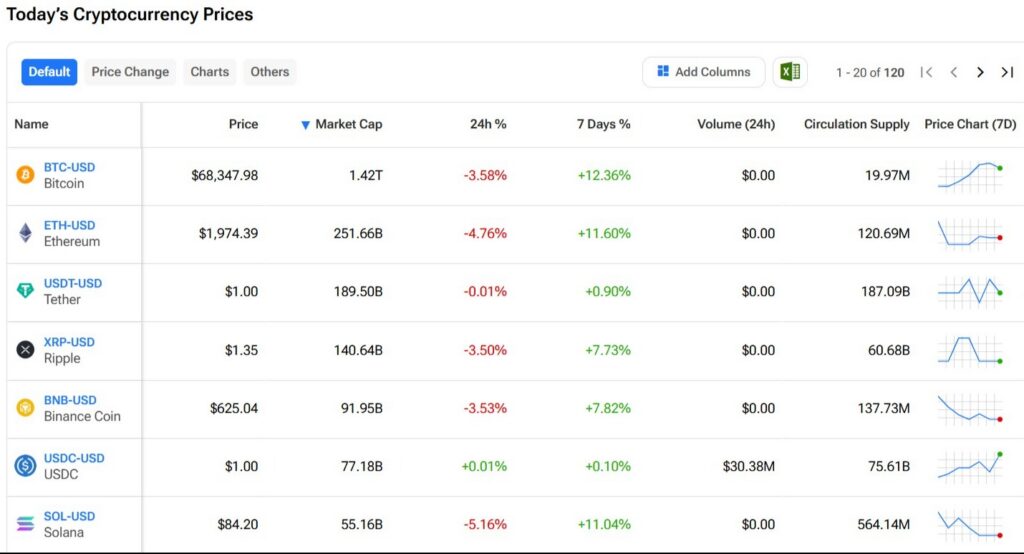The width and height of the screenshot is (1024, 554).
Task: Export table with the Excel icon
Action: 789,72
